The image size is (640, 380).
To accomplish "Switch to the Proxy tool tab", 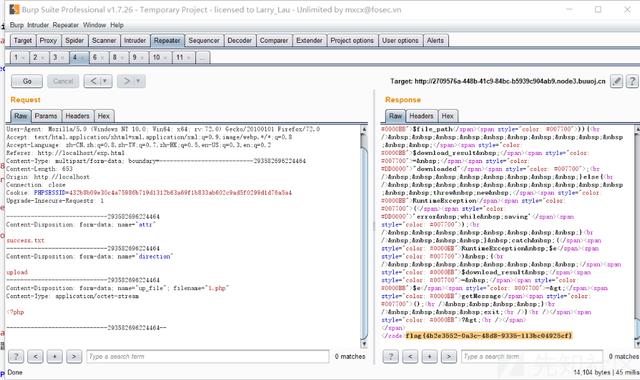I will (48, 40).
